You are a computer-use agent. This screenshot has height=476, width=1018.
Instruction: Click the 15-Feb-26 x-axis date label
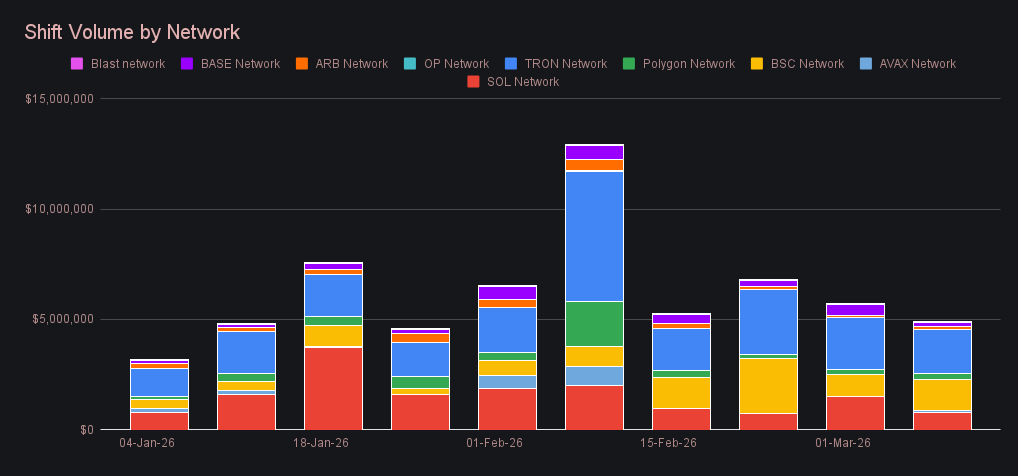point(668,442)
